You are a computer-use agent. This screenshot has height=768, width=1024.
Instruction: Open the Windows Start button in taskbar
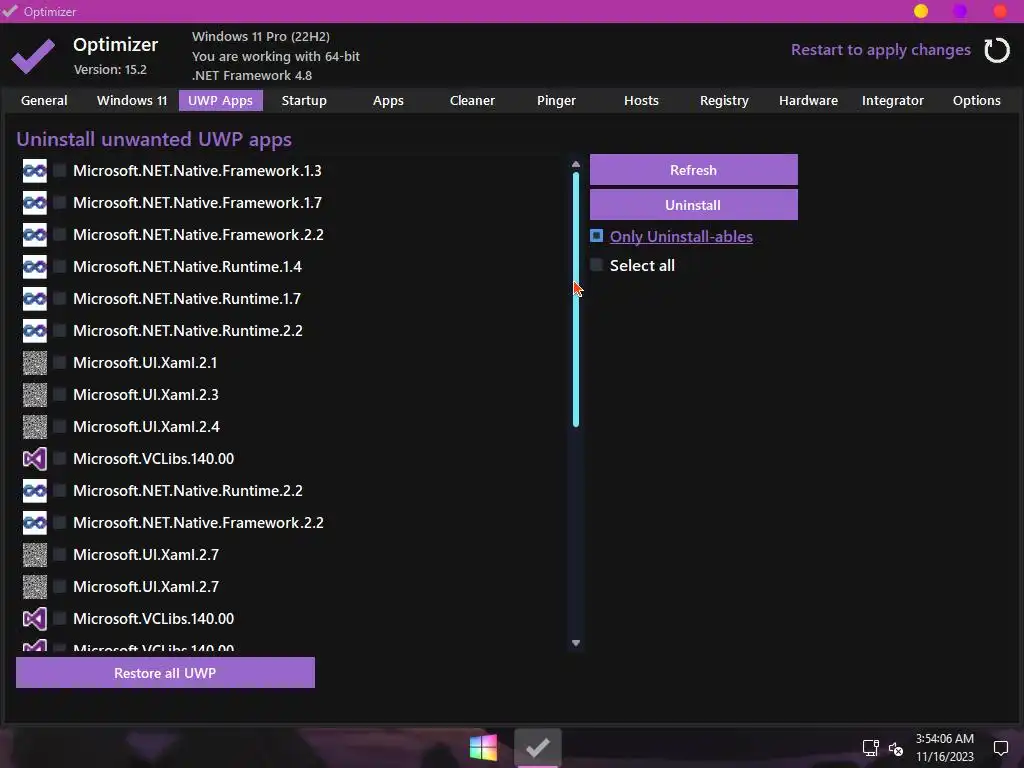483,747
